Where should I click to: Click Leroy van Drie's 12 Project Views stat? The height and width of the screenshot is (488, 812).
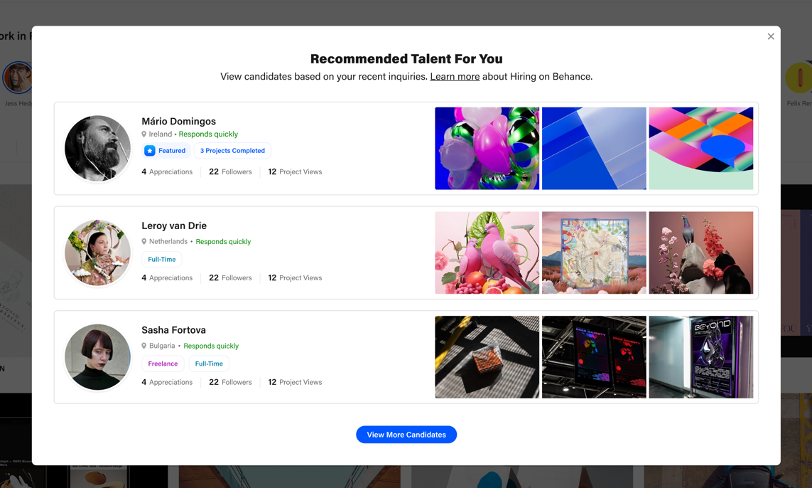point(295,278)
